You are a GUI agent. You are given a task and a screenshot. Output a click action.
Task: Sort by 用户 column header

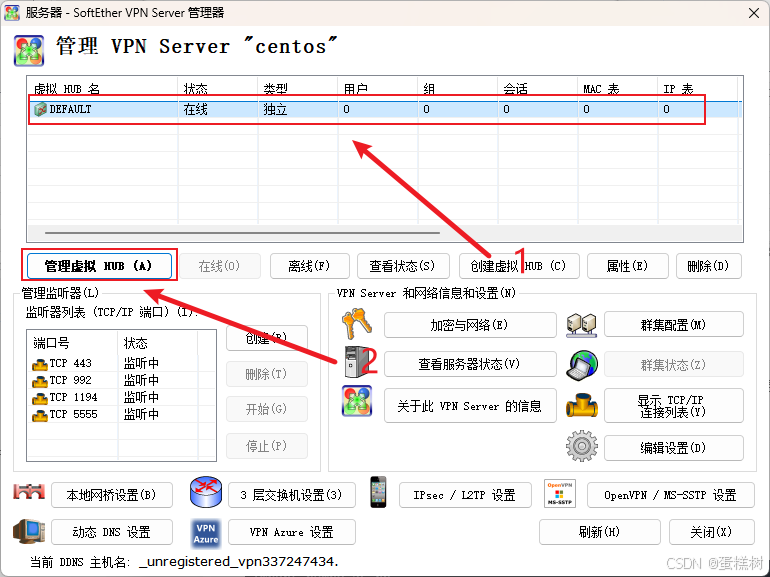378,88
